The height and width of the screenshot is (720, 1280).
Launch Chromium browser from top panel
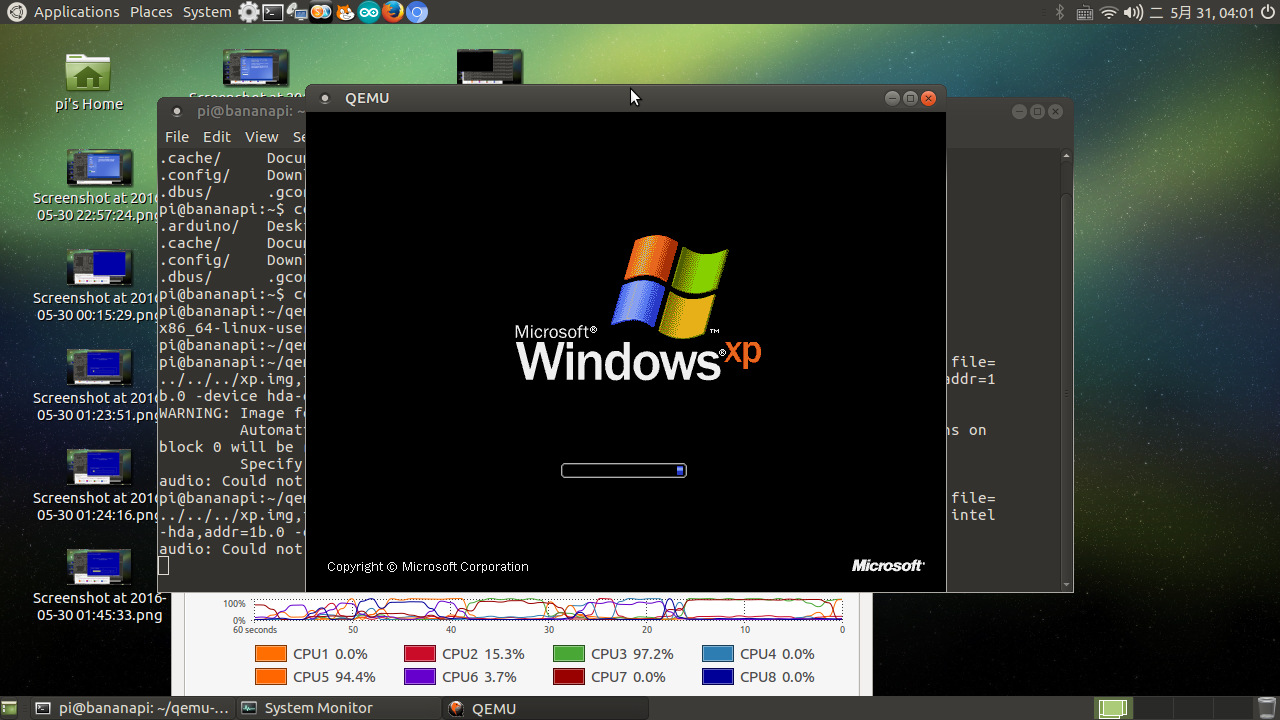tap(417, 12)
